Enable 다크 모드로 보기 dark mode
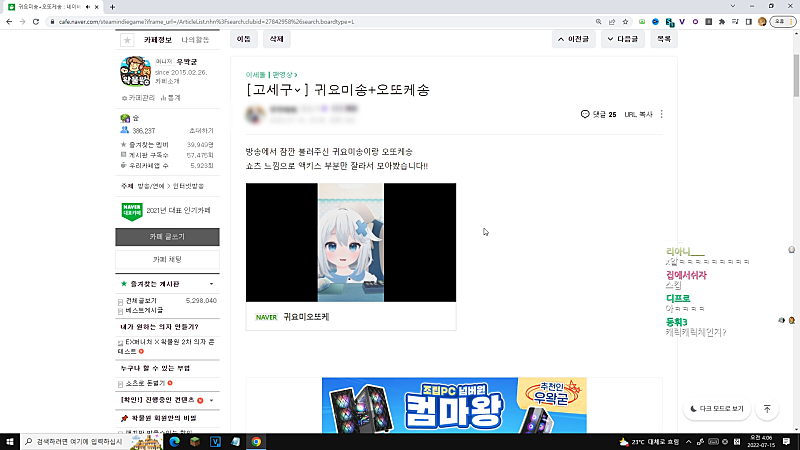The height and width of the screenshot is (450, 800). tap(717, 409)
